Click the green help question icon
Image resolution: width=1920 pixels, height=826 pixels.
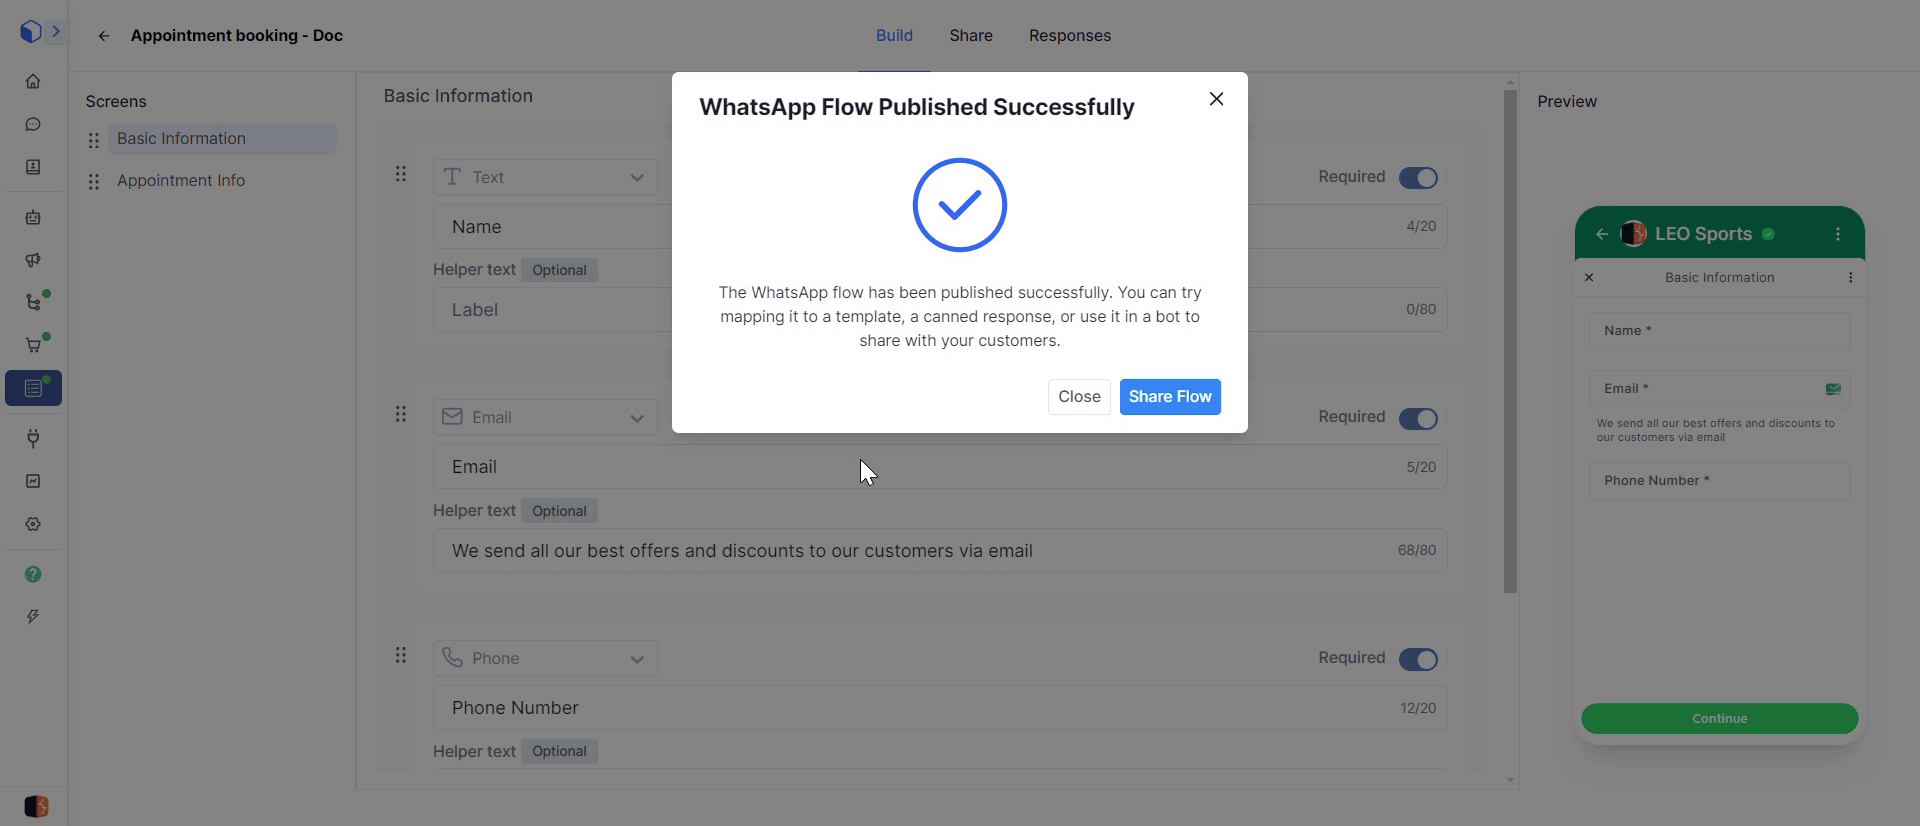click(x=33, y=574)
